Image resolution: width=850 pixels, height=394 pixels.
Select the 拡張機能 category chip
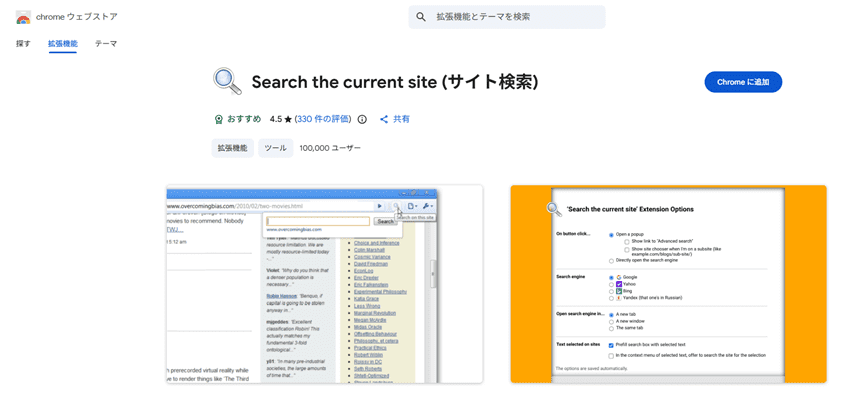tap(233, 148)
